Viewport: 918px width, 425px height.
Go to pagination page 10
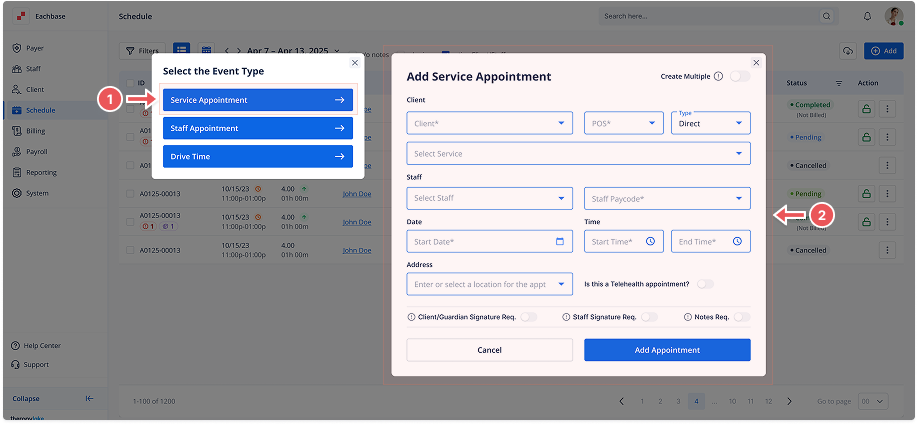click(732, 401)
